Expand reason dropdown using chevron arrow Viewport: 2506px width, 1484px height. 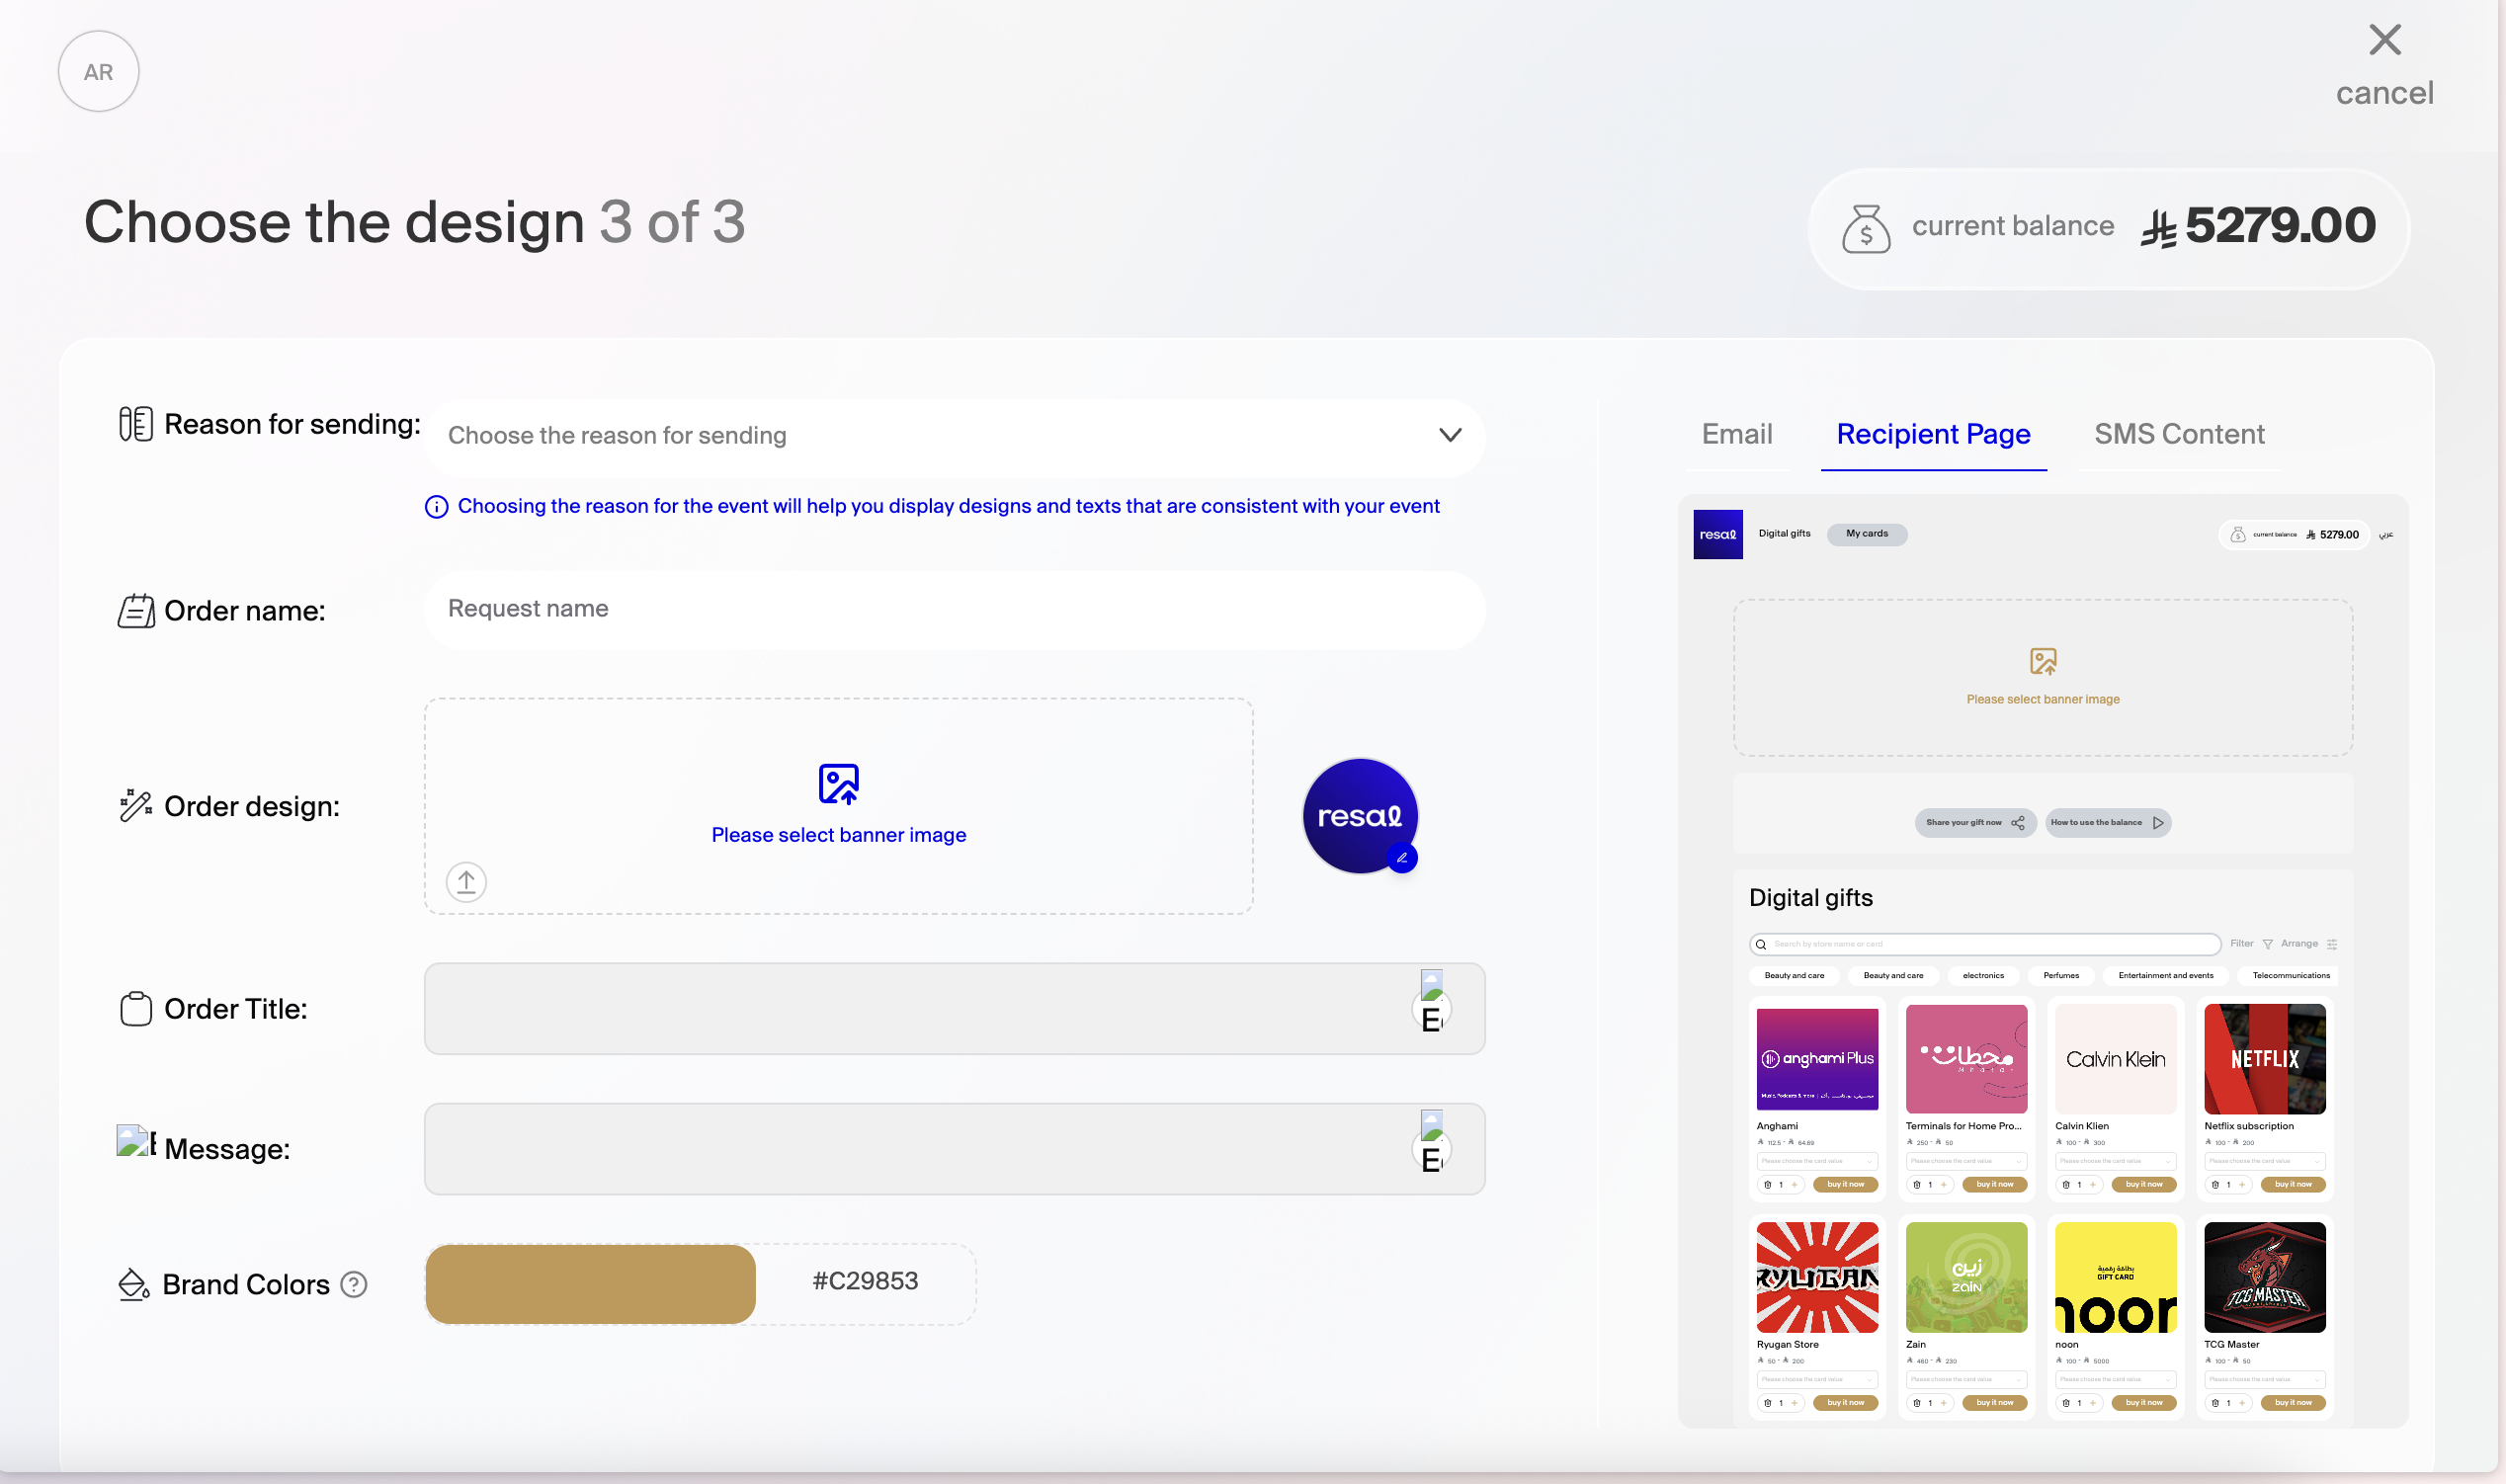point(1450,436)
